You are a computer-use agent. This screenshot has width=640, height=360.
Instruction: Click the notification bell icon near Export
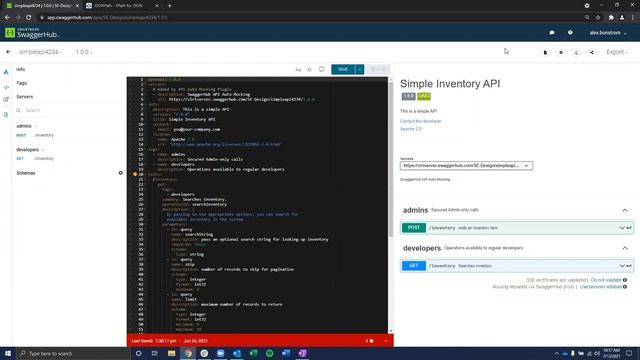[x=576, y=52]
